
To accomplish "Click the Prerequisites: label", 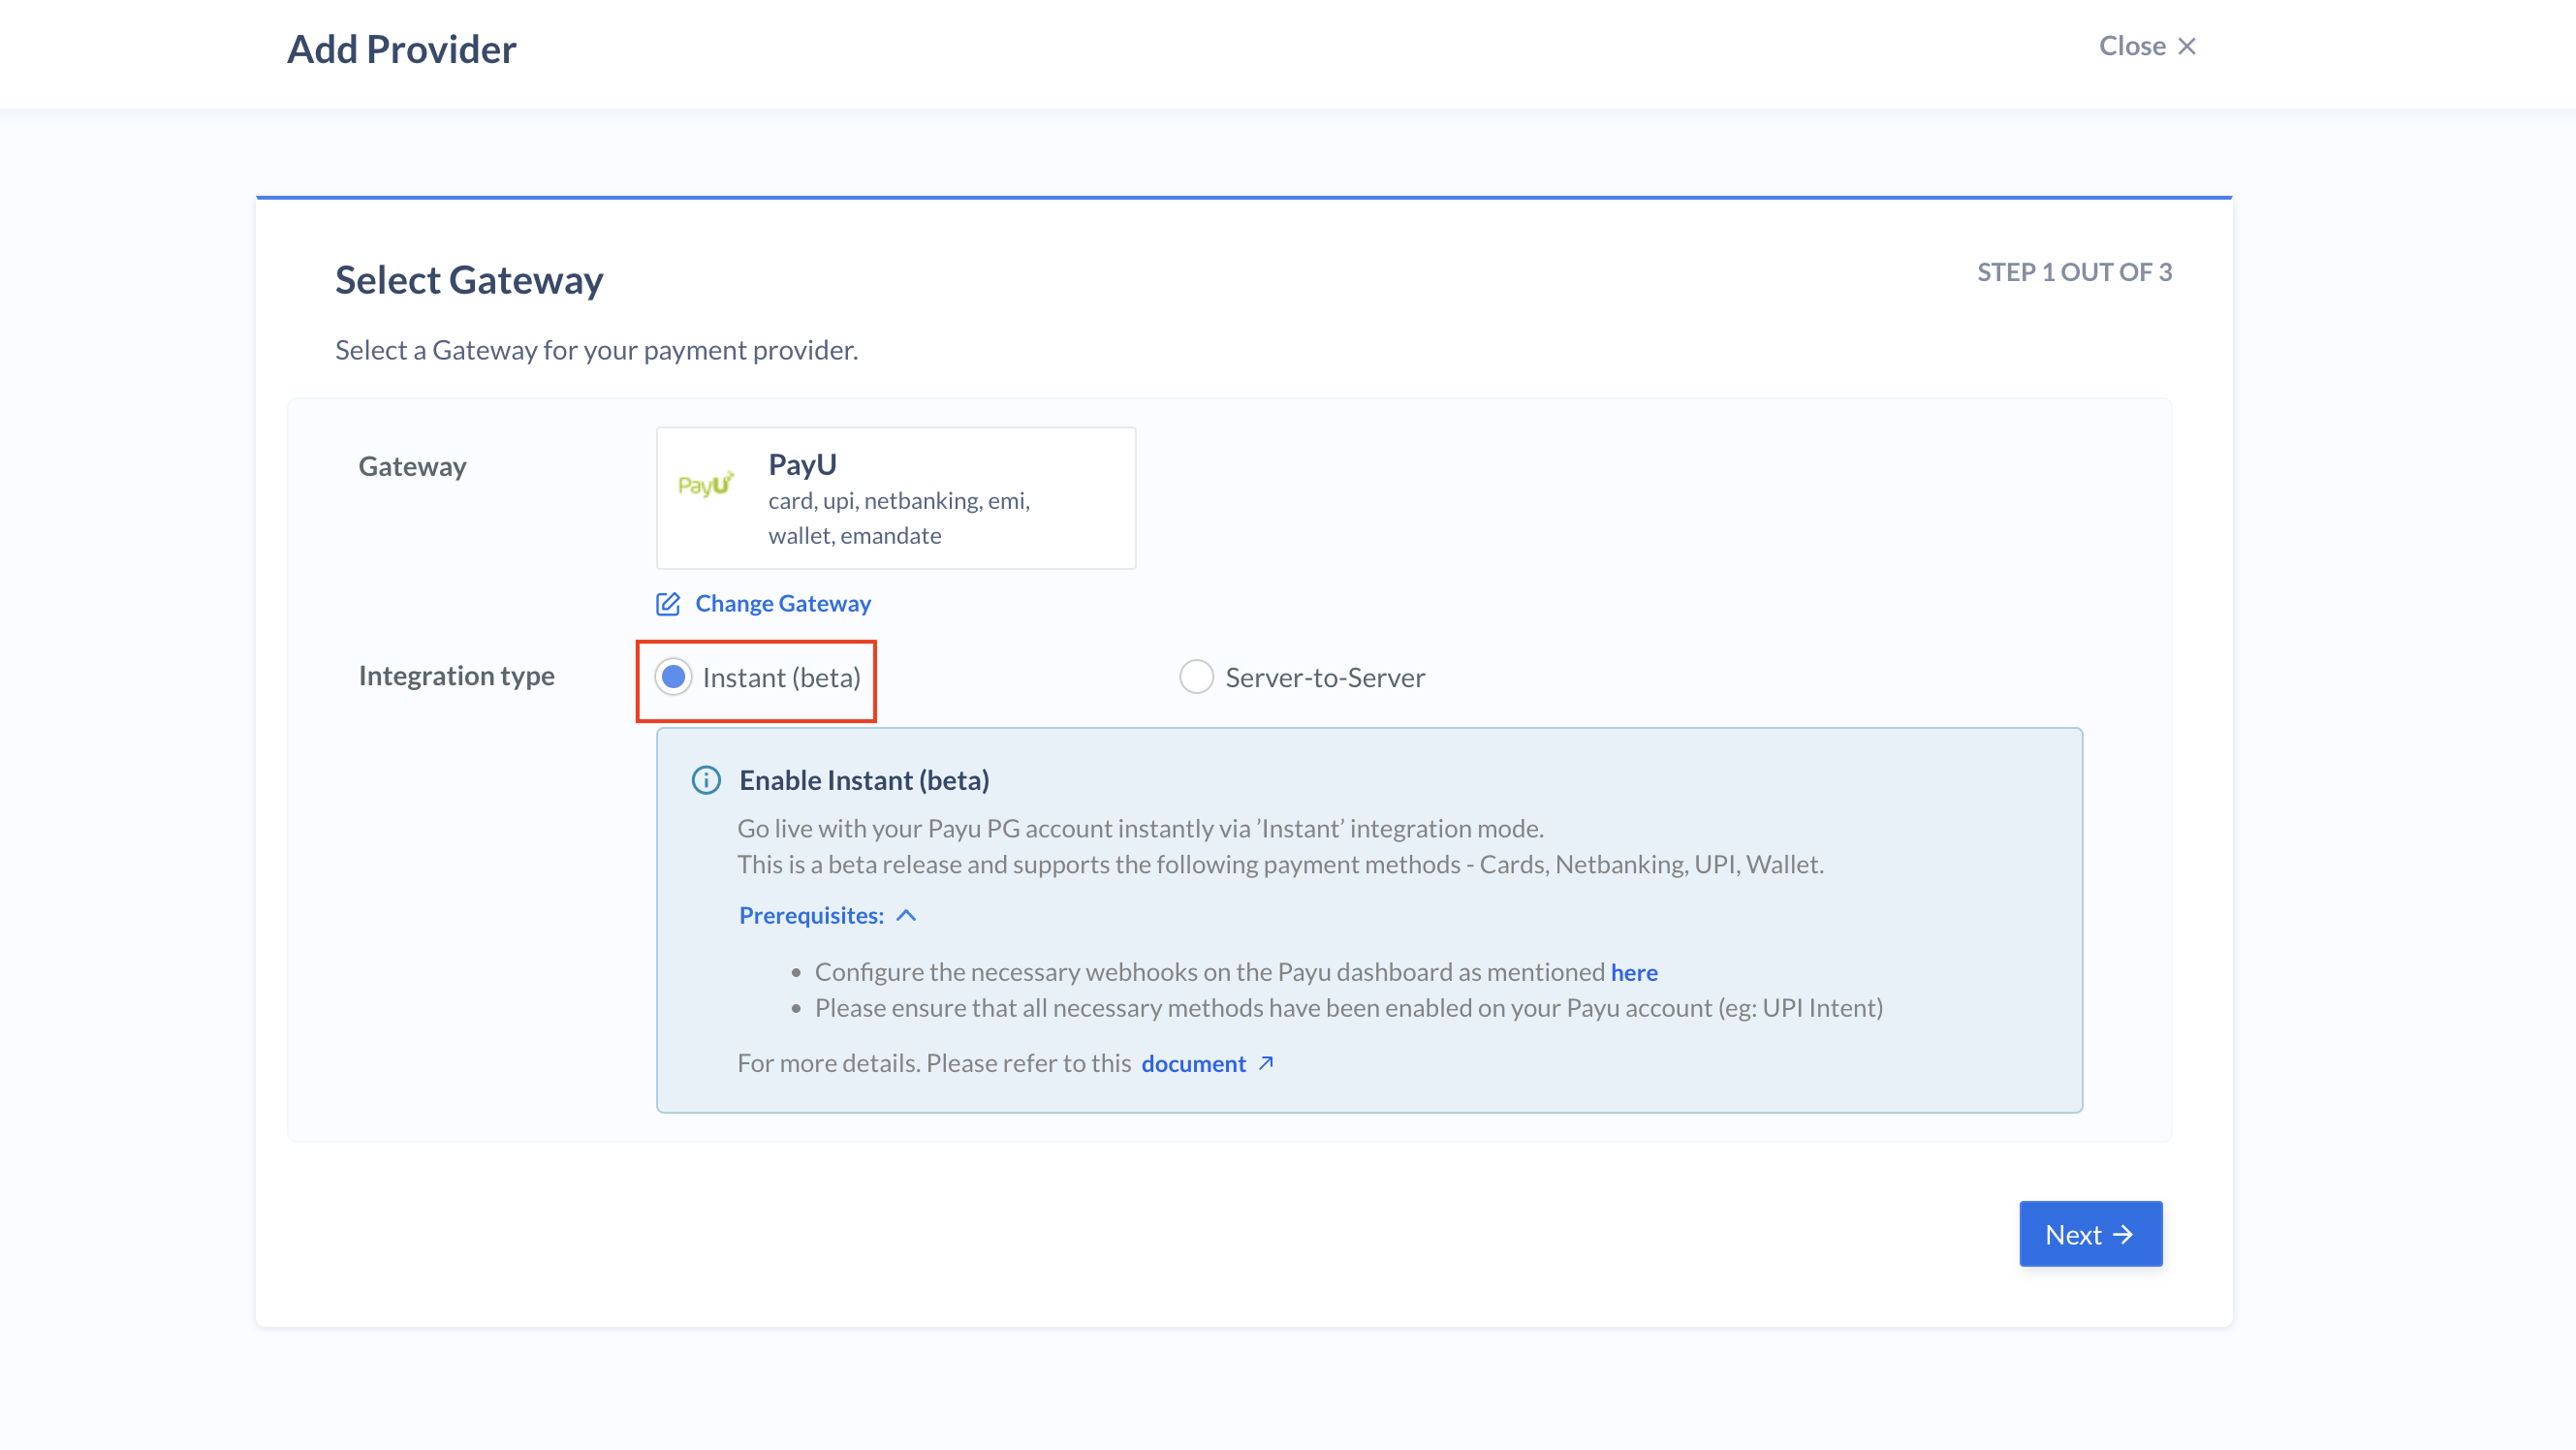I will pyautogui.click(x=811, y=916).
